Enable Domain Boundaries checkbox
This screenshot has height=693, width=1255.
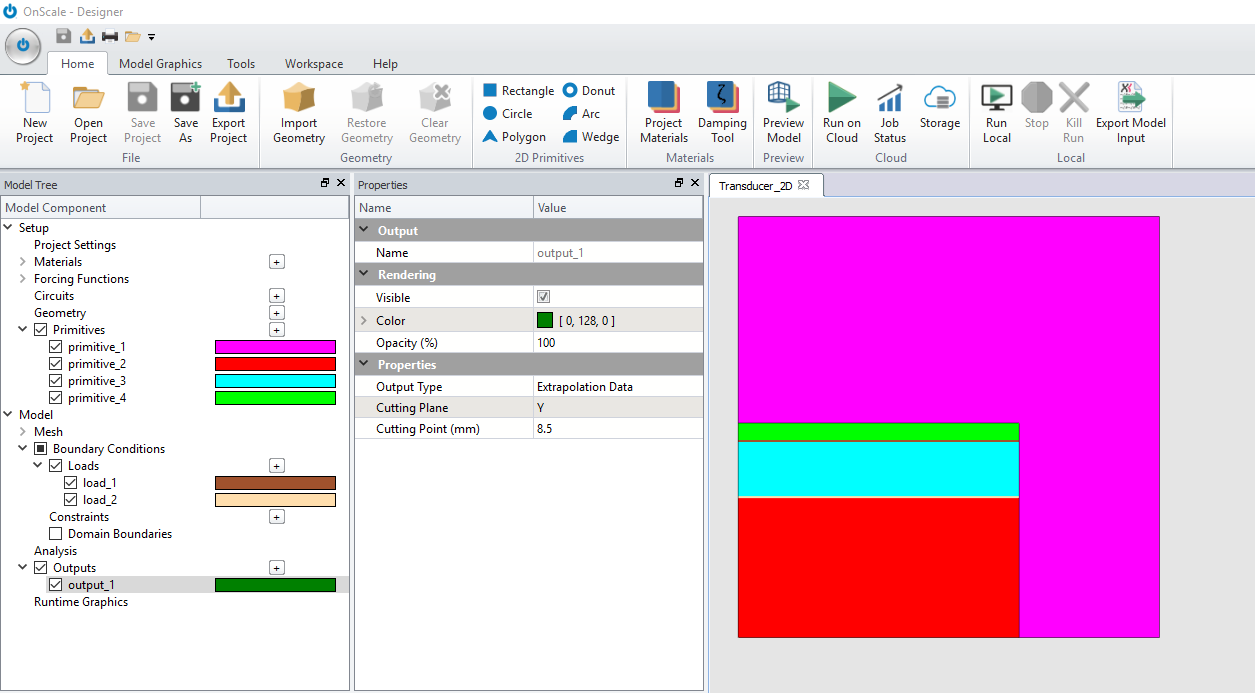tap(56, 534)
